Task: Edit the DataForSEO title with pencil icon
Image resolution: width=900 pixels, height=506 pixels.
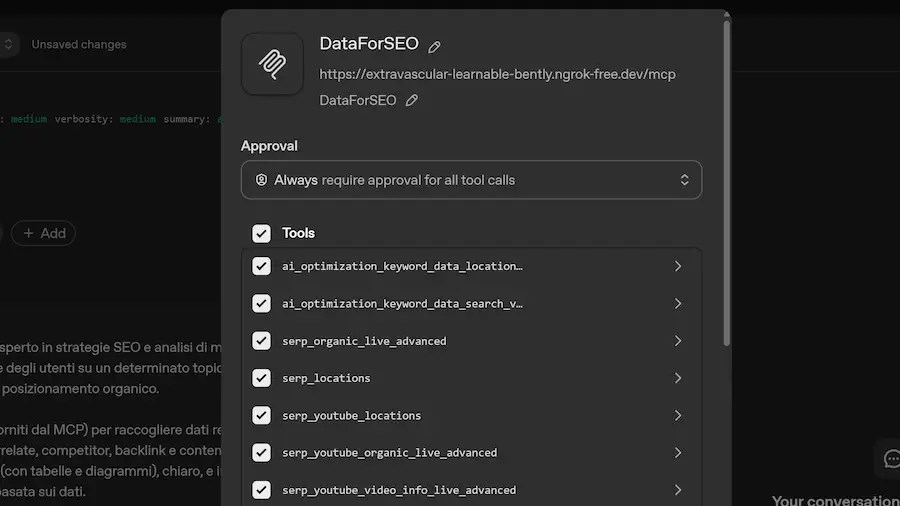Action: point(434,46)
